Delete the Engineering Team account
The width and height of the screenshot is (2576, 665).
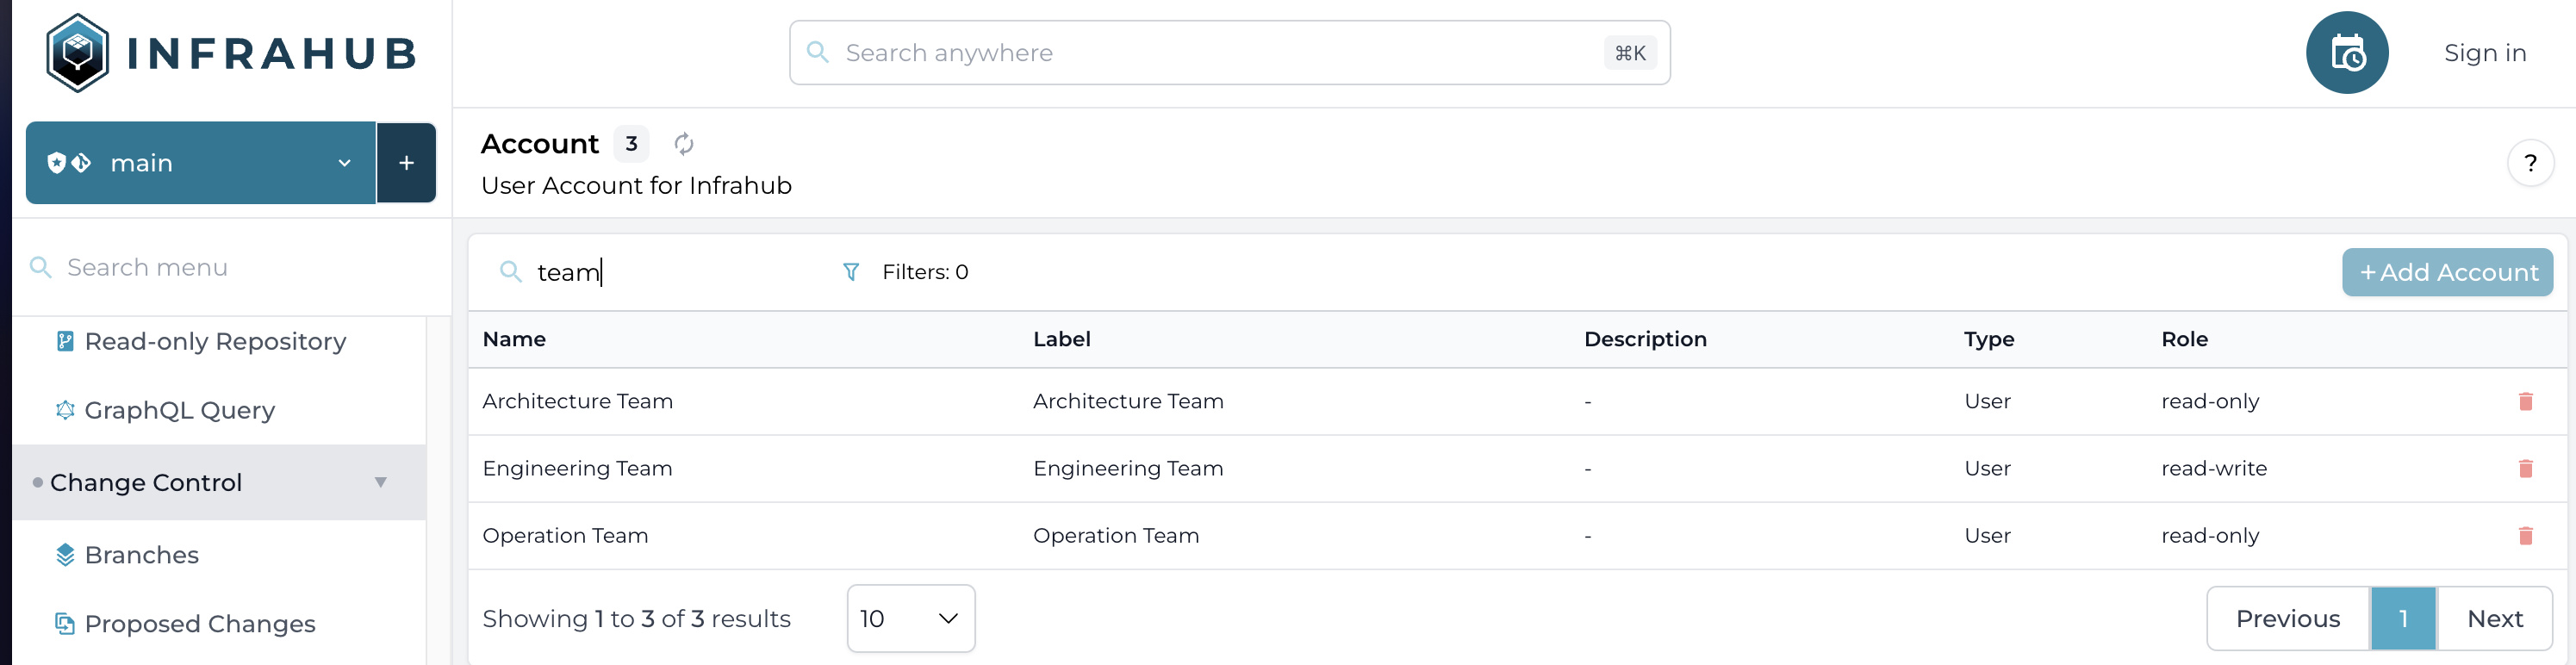point(2524,468)
